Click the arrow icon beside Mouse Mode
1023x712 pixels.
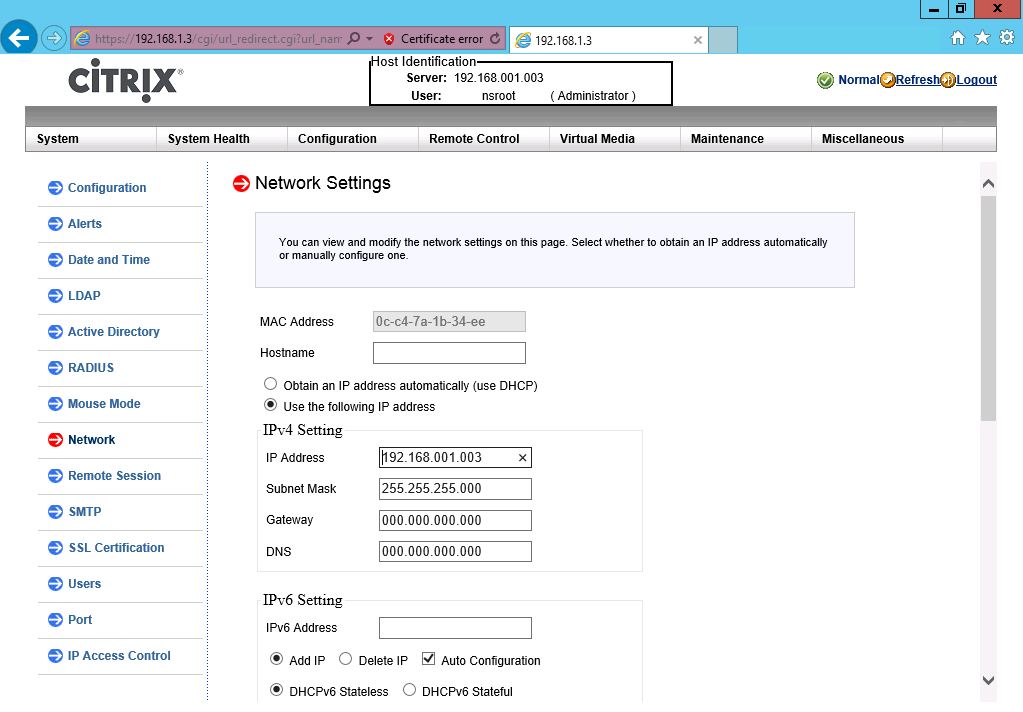tap(55, 404)
